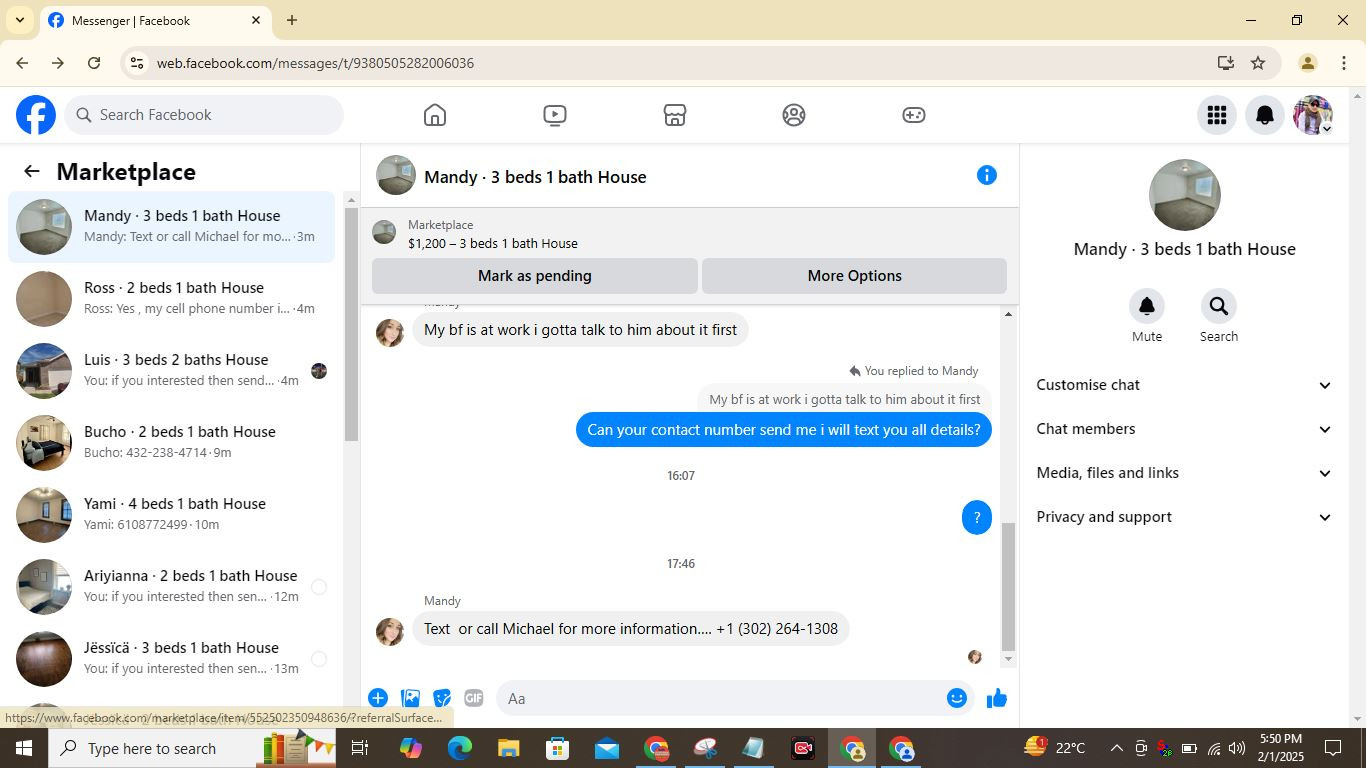Open the Facebook logo home link
The image size is (1366, 768).
pyautogui.click(x=36, y=115)
